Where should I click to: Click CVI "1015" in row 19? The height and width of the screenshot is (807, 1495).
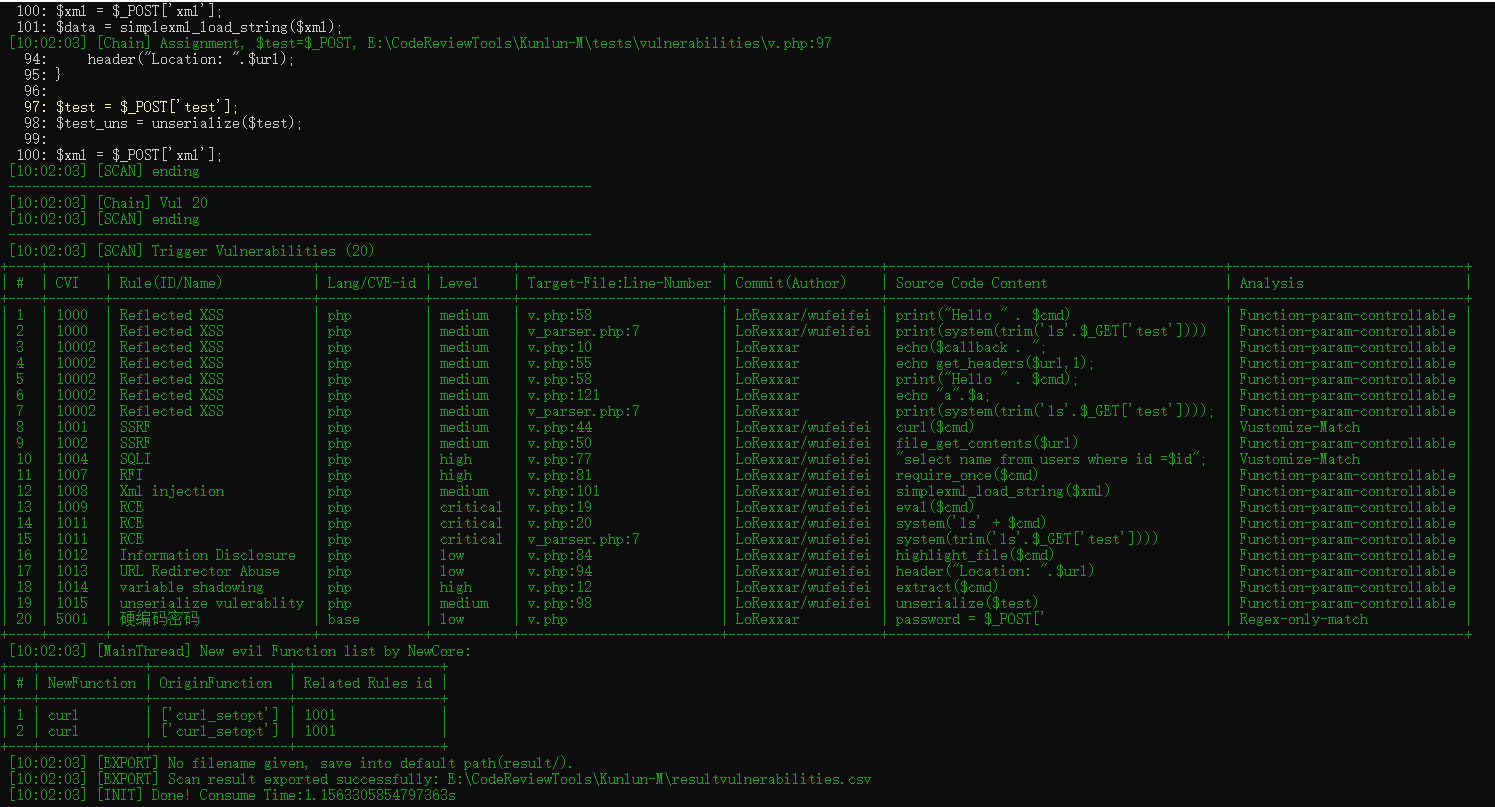(x=71, y=603)
